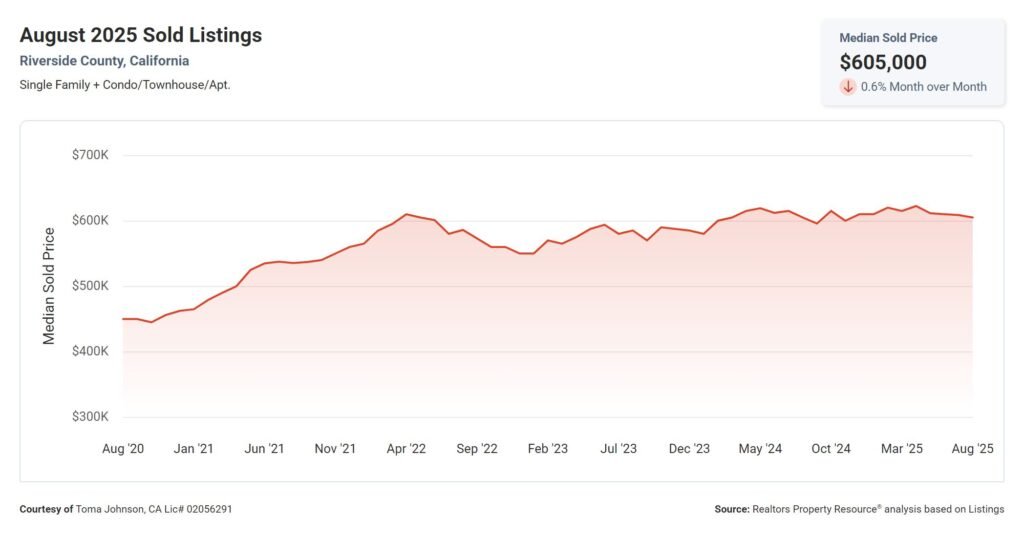Image resolution: width=1024 pixels, height=537 pixels.
Task: Click the $600K y-axis label
Action: [90, 221]
